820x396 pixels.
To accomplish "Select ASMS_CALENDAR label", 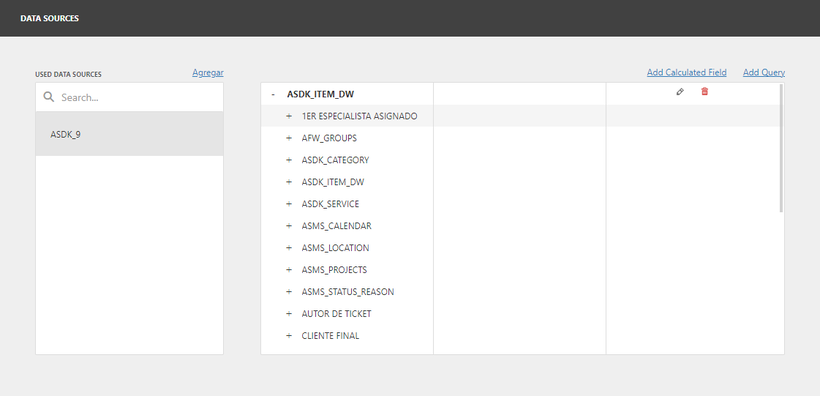I will (x=337, y=226).
